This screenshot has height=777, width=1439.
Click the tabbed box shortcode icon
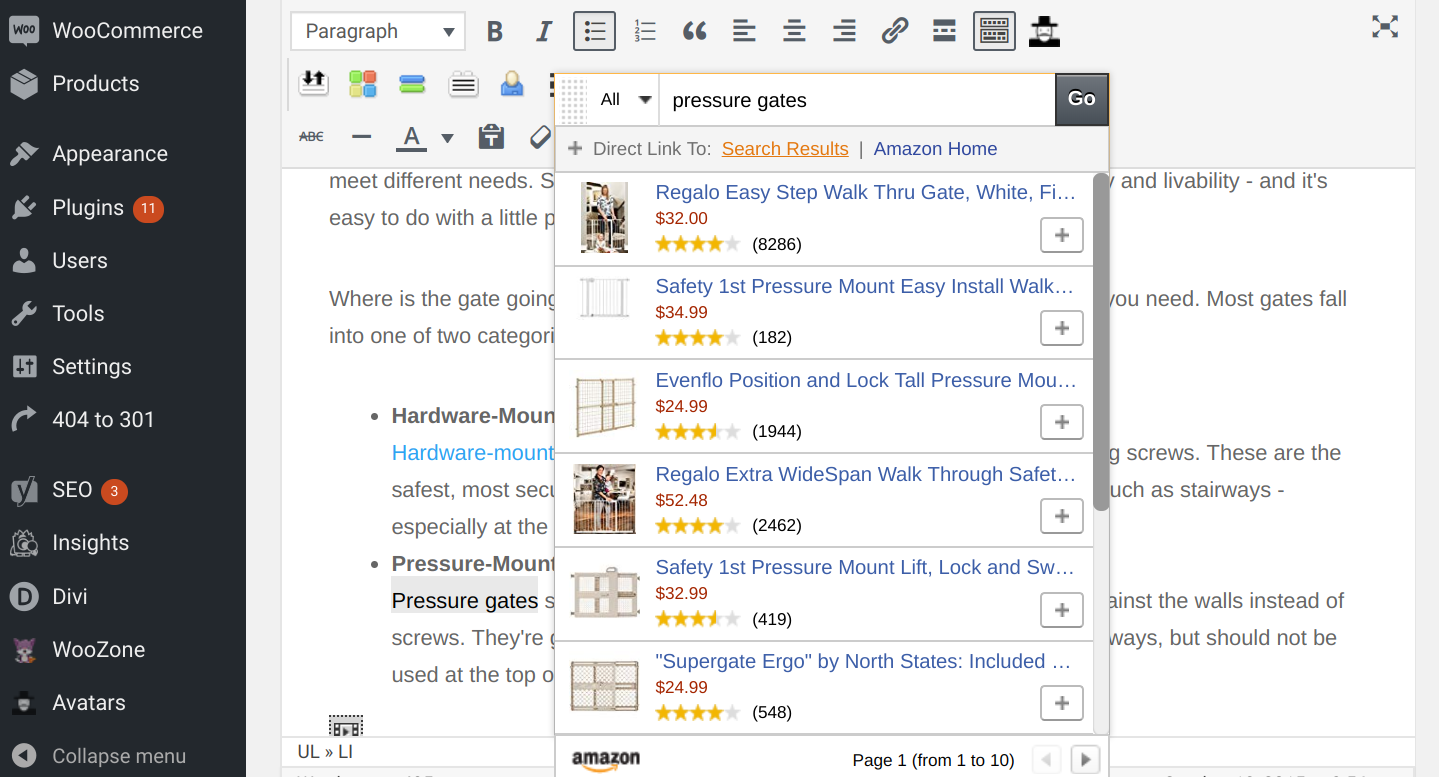(x=463, y=84)
